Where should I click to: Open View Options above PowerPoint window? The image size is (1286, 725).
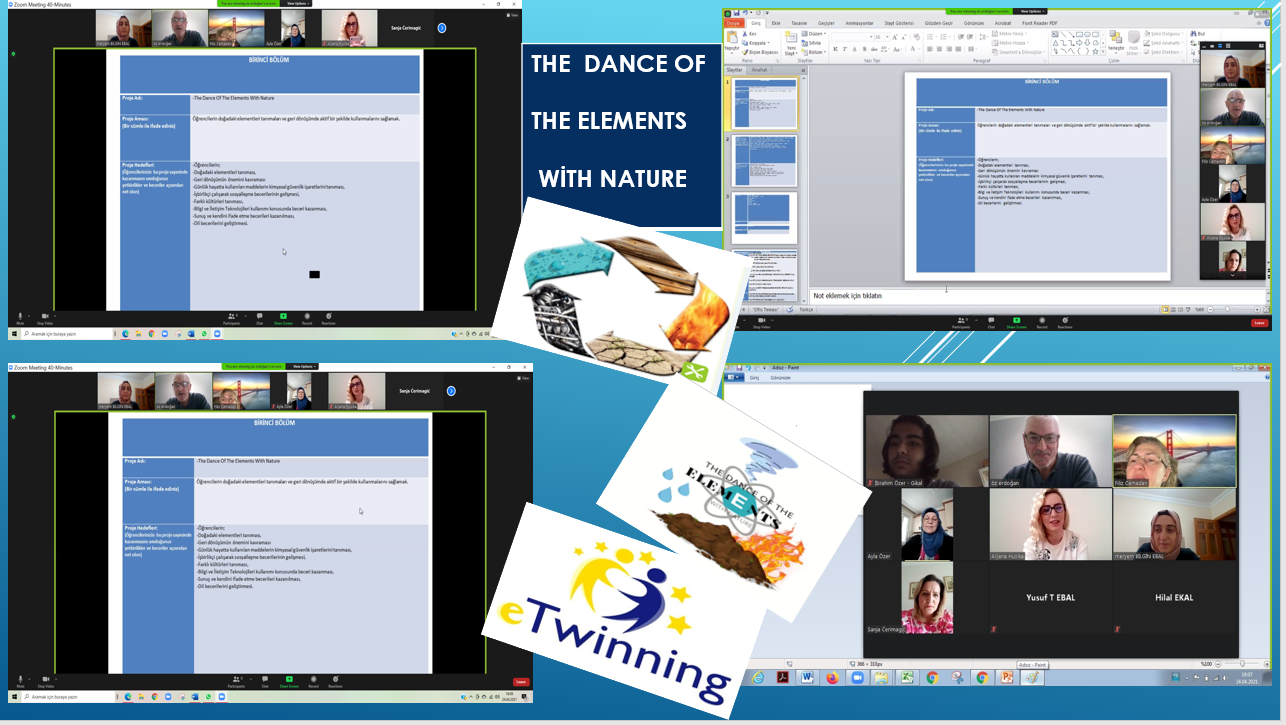click(x=1031, y=11)
